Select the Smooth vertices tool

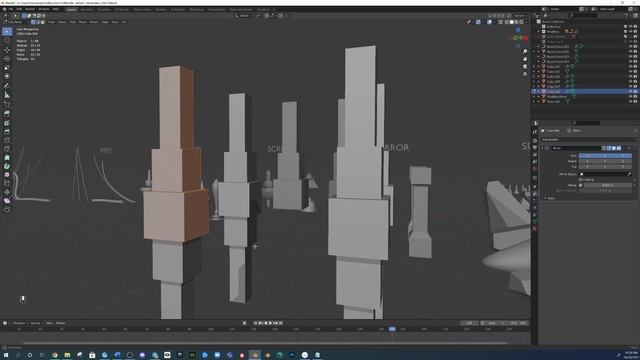(7, 175)
